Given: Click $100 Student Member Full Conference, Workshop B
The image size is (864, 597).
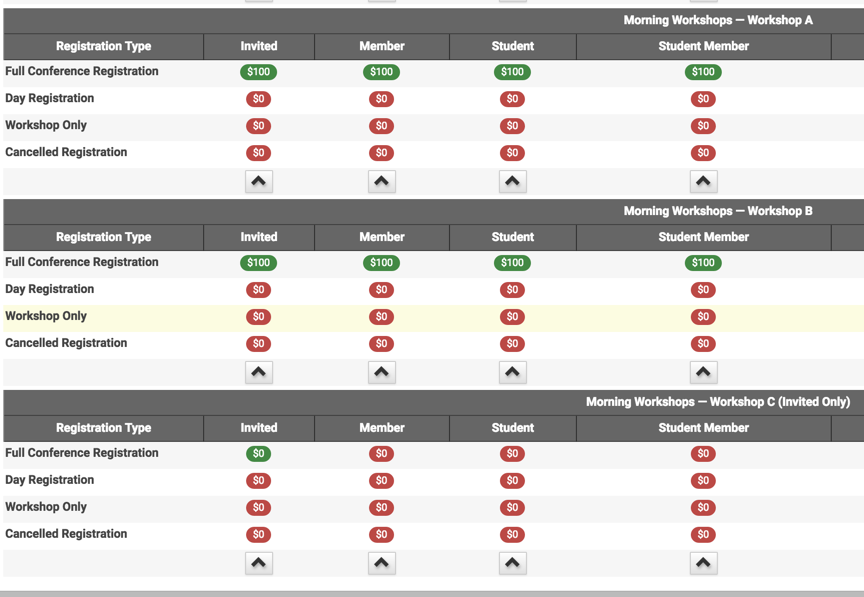Looking at the screenshot, I should [x=703, y=262].
